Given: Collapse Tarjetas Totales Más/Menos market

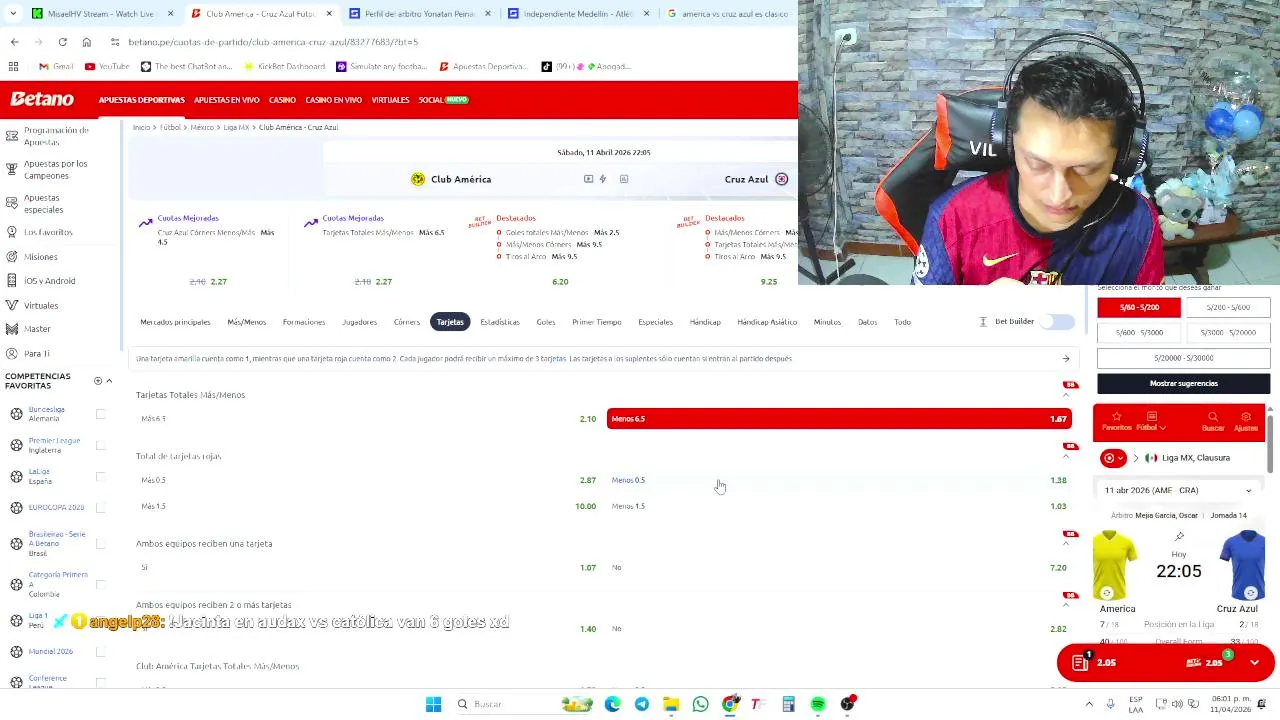Looking at the screenshot, I should (1066, 395).
